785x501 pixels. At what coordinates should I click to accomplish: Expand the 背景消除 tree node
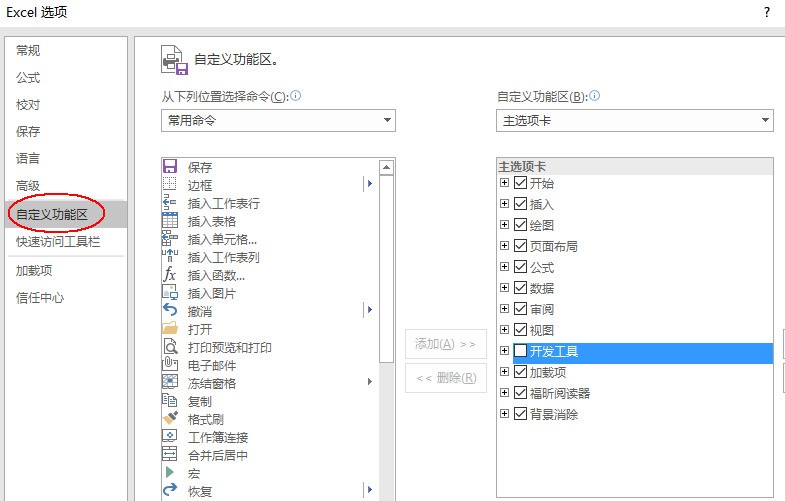point(504,414)
